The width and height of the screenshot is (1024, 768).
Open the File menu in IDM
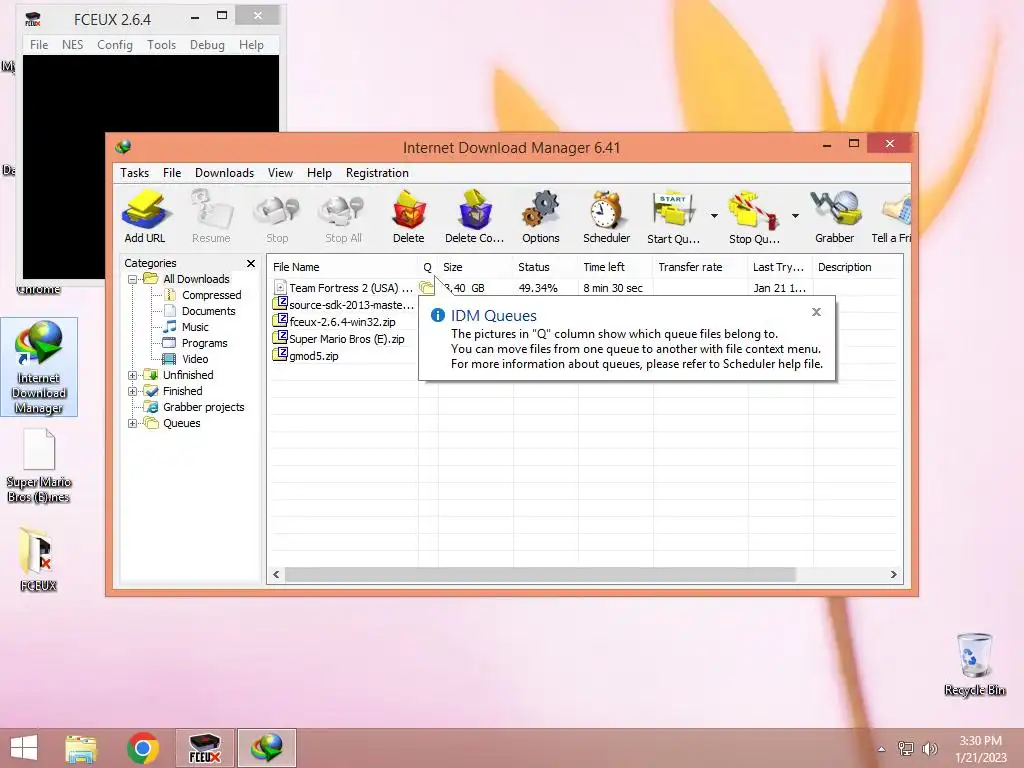pos(172,173)
